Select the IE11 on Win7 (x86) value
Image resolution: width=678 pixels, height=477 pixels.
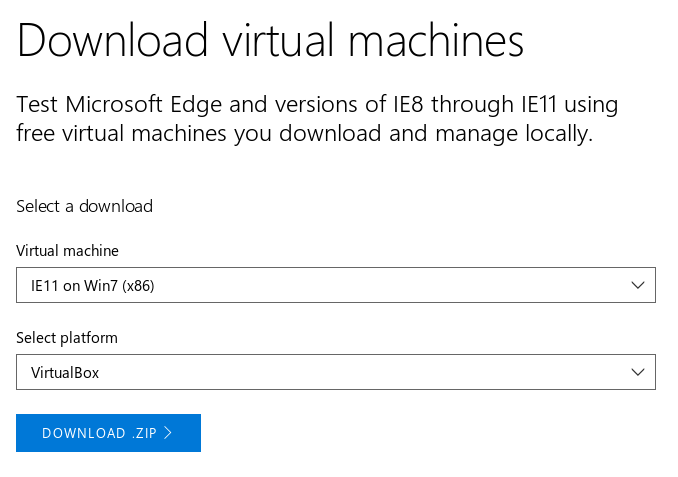click(x=93, y=286)
